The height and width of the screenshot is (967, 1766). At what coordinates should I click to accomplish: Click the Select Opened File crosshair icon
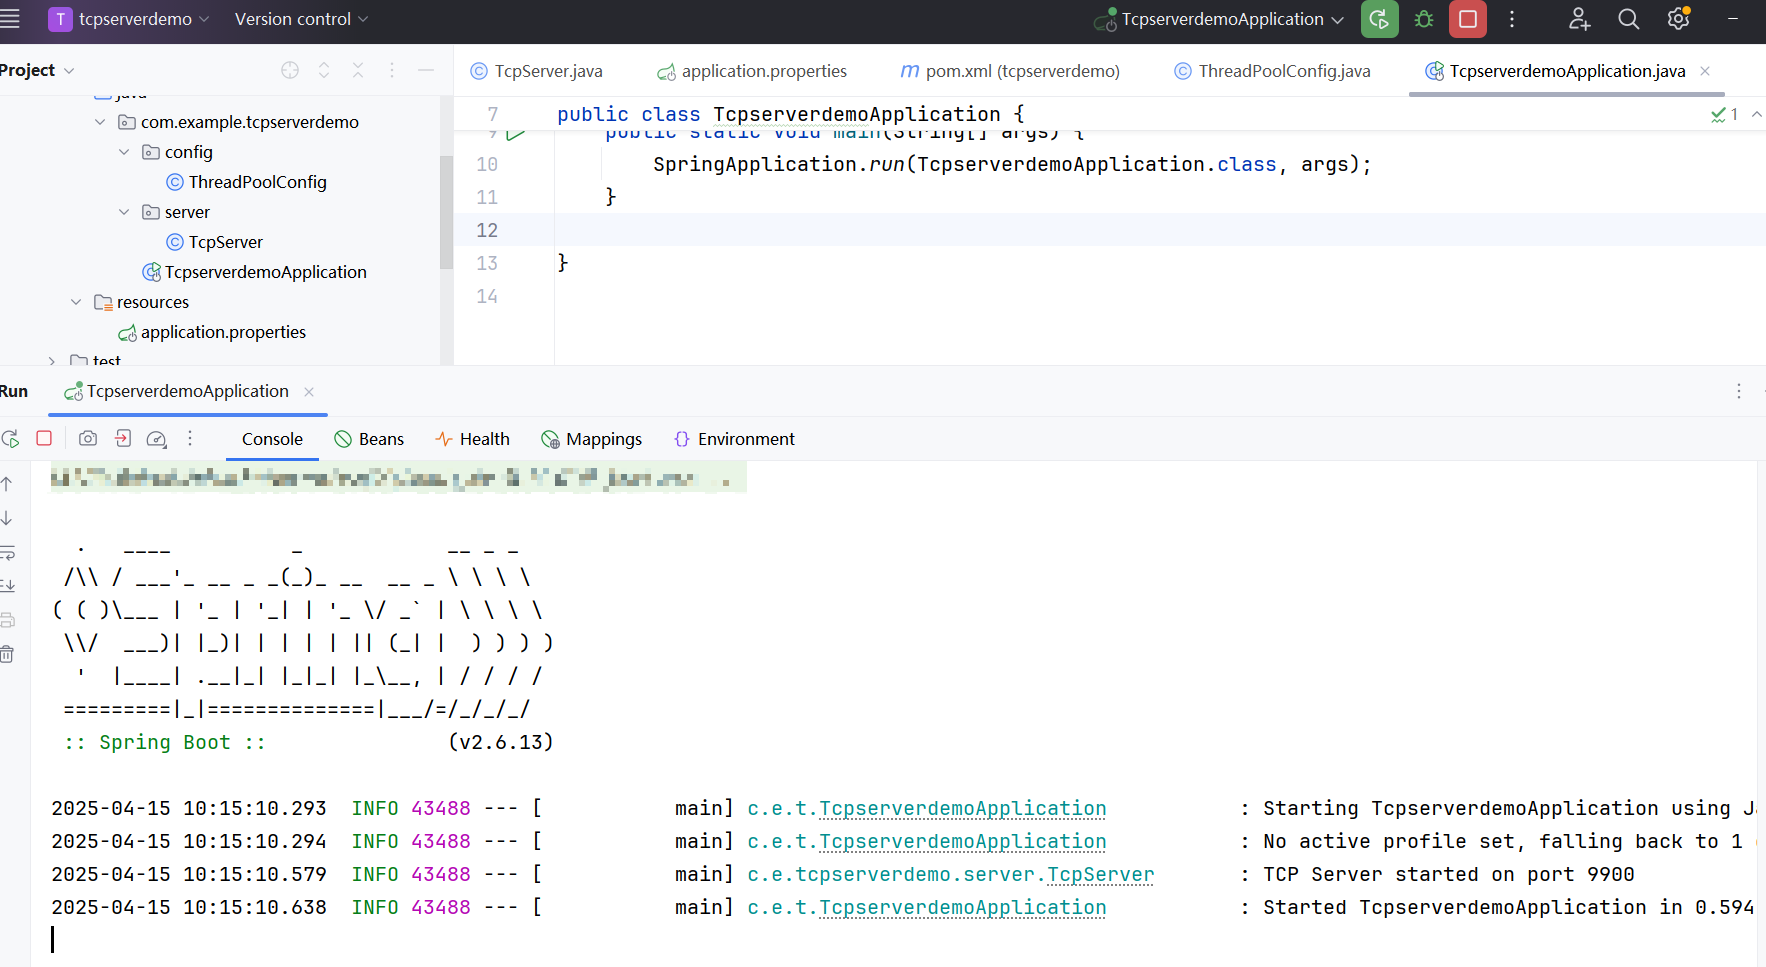(290, 70)
